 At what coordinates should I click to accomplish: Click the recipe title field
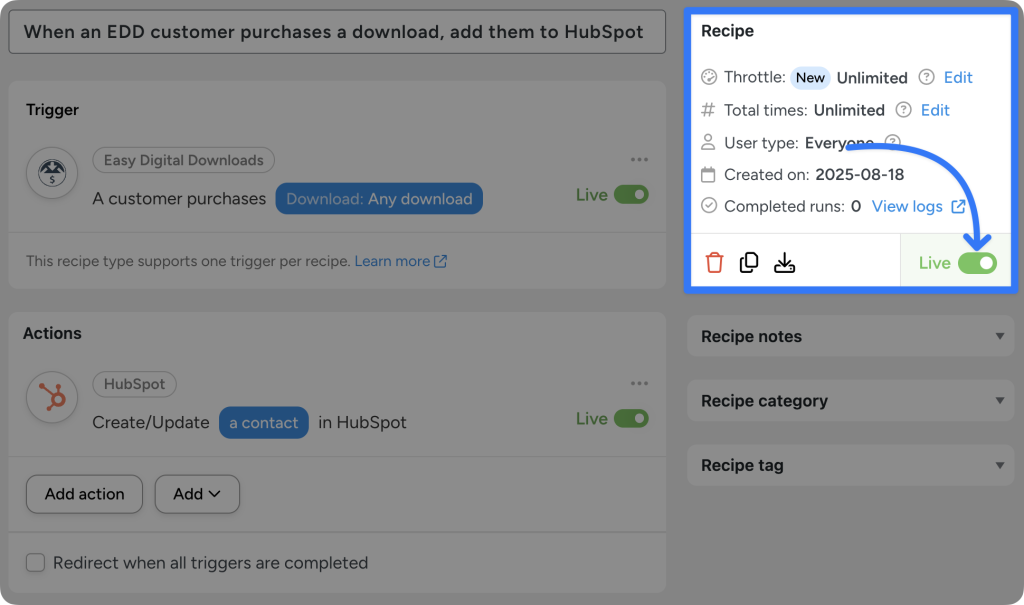click(337, 31)
